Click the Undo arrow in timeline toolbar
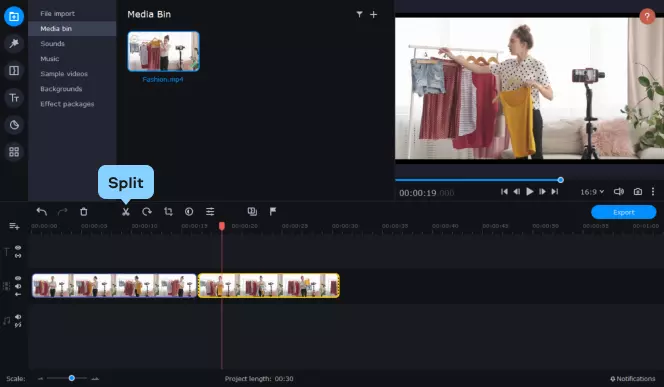Screen dimensions: 664x387 (42, 211)
